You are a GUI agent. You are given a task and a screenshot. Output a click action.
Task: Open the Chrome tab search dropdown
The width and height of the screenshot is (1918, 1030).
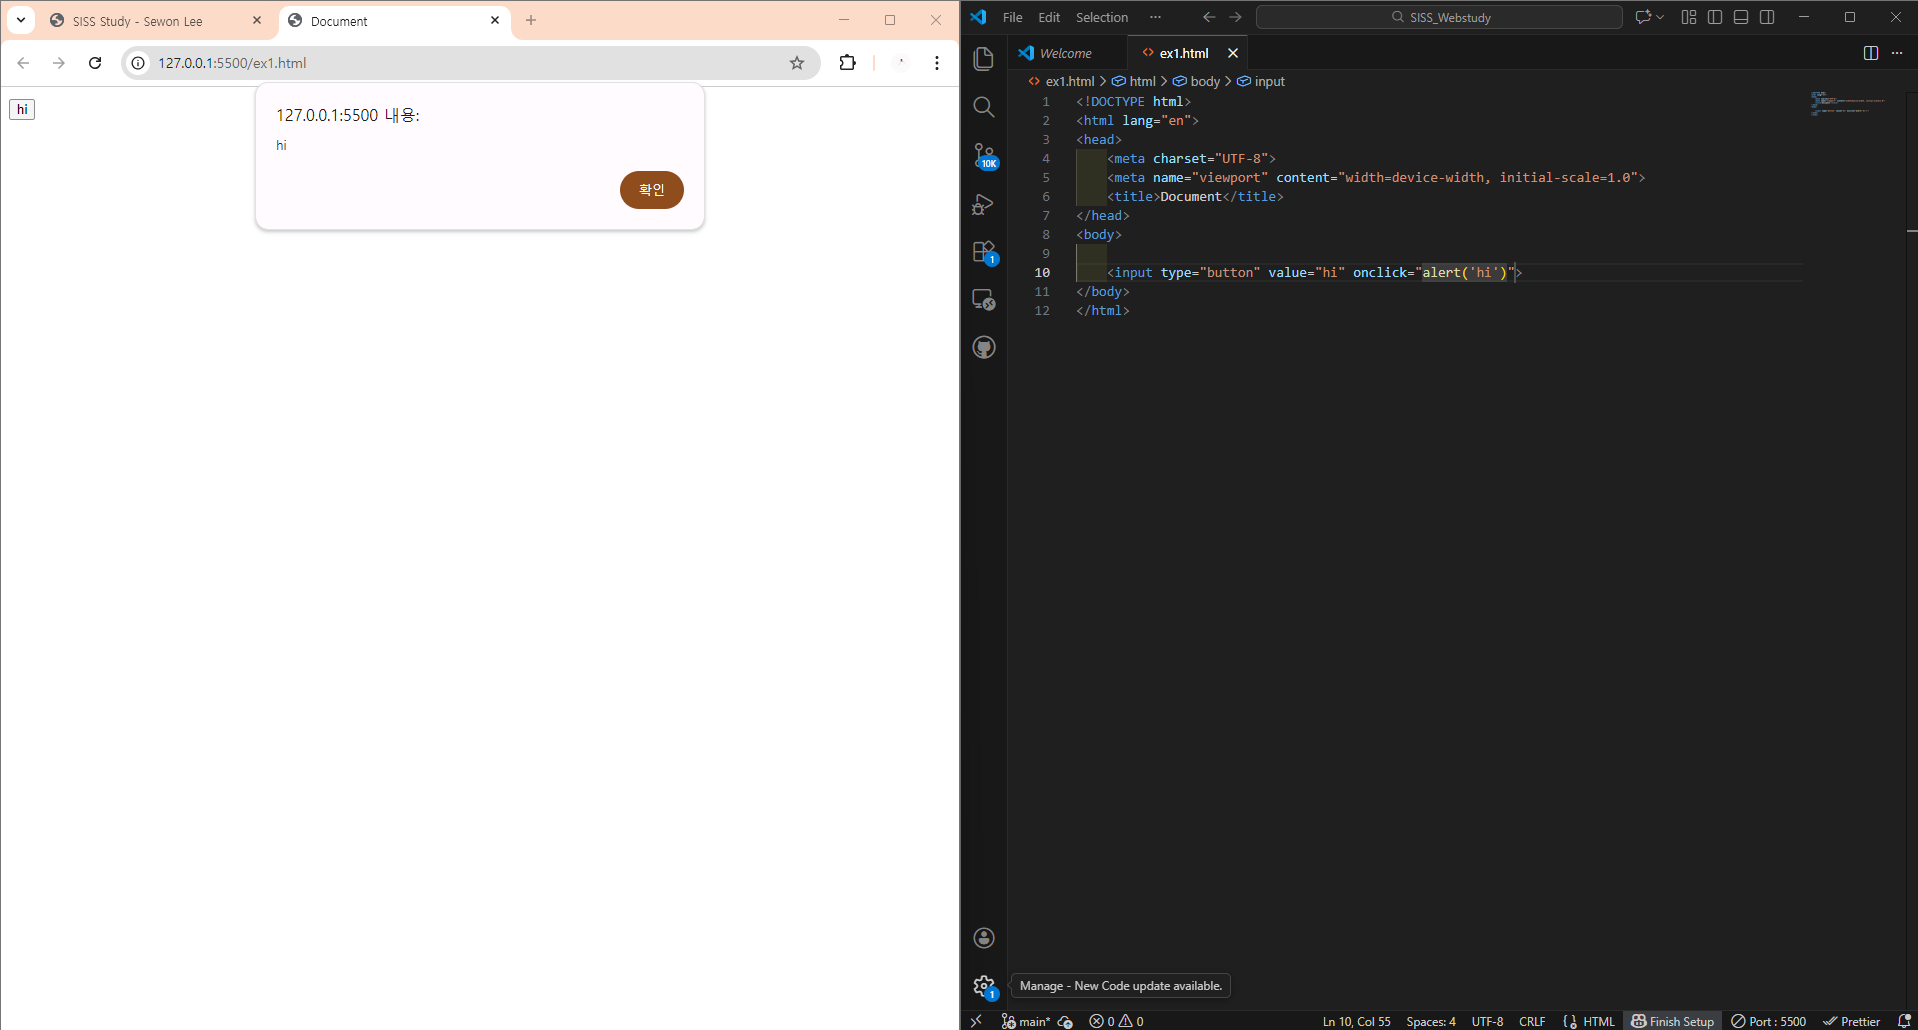(x=21, y=20)
